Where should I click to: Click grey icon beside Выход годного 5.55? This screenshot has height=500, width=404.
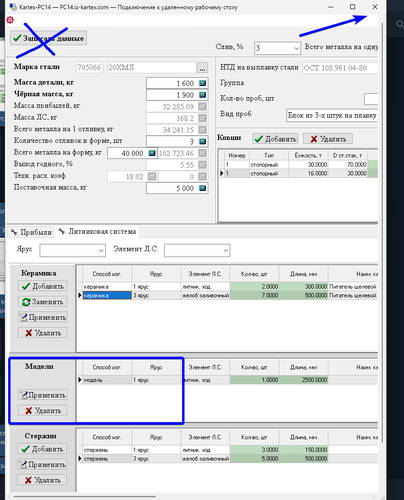202,165
